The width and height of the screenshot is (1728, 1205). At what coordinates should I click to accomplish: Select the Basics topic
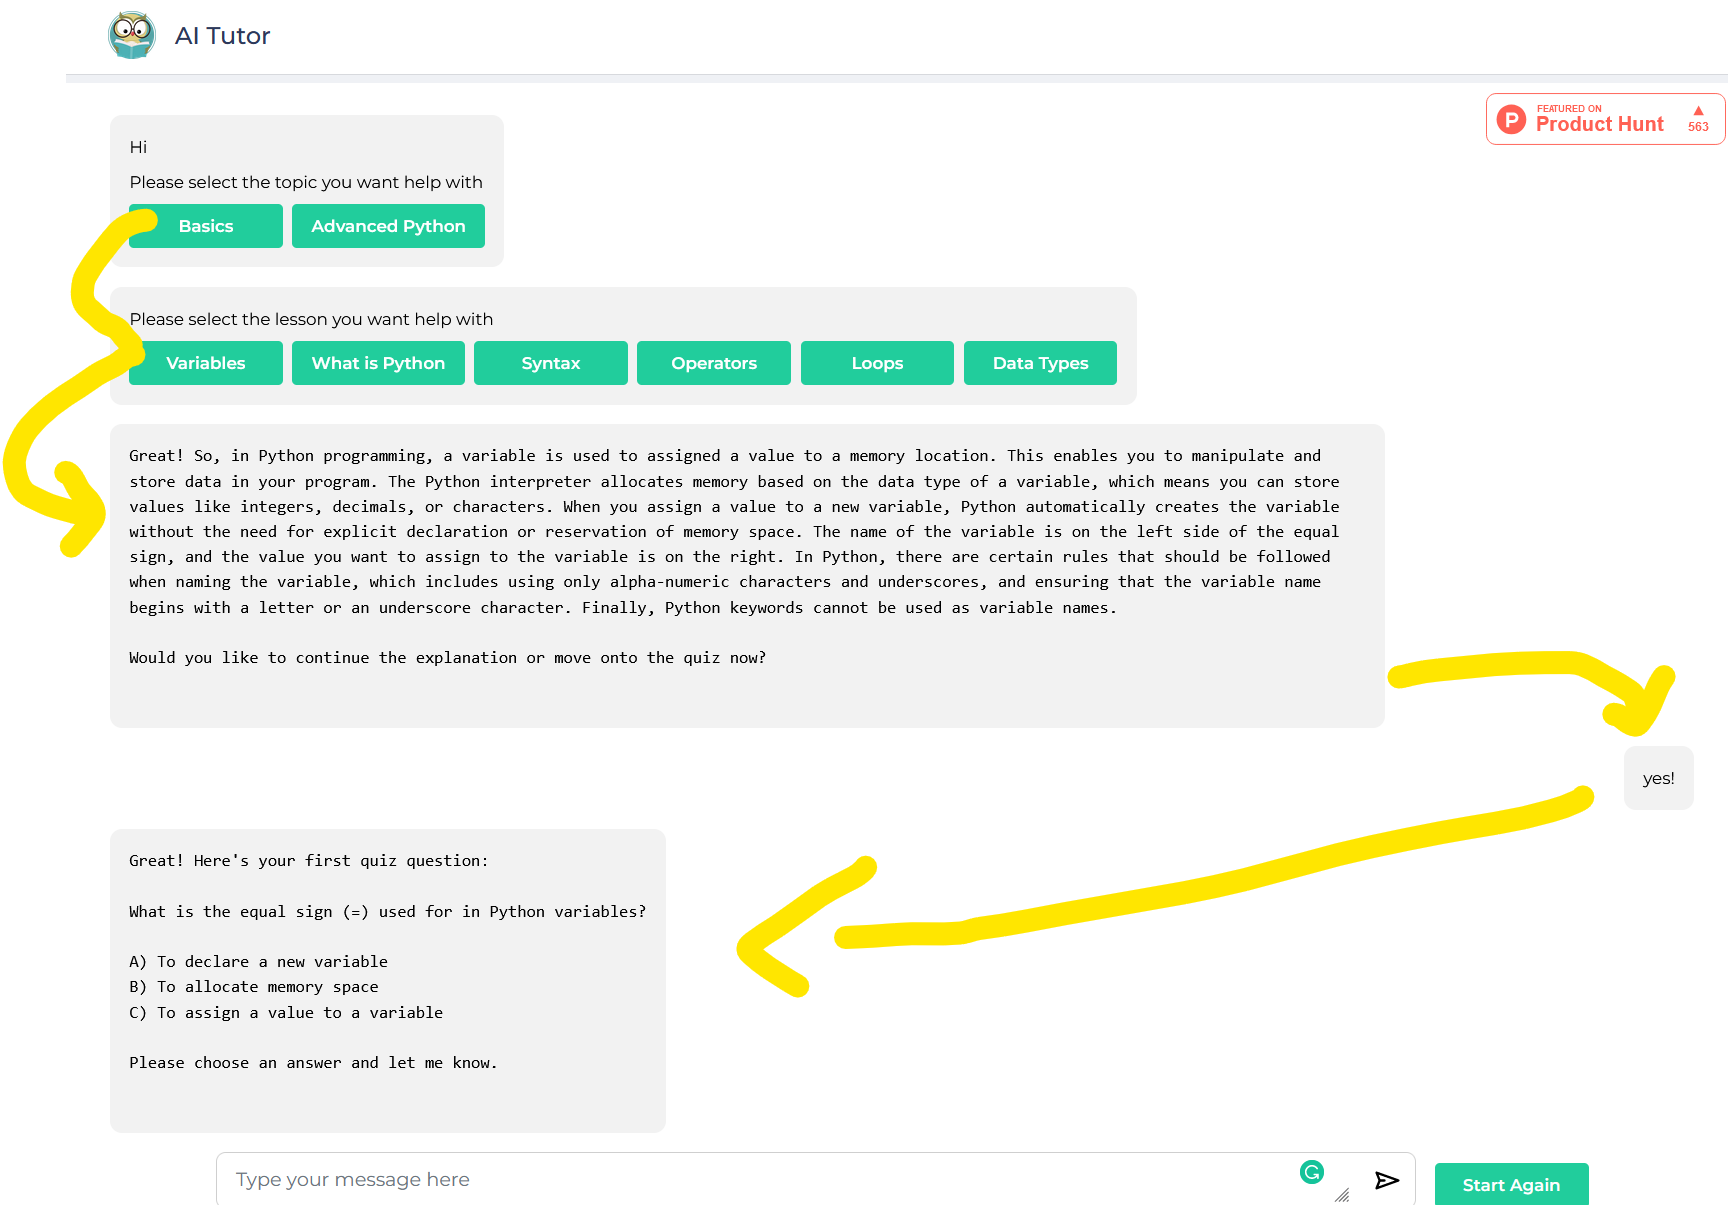(205, 226)
